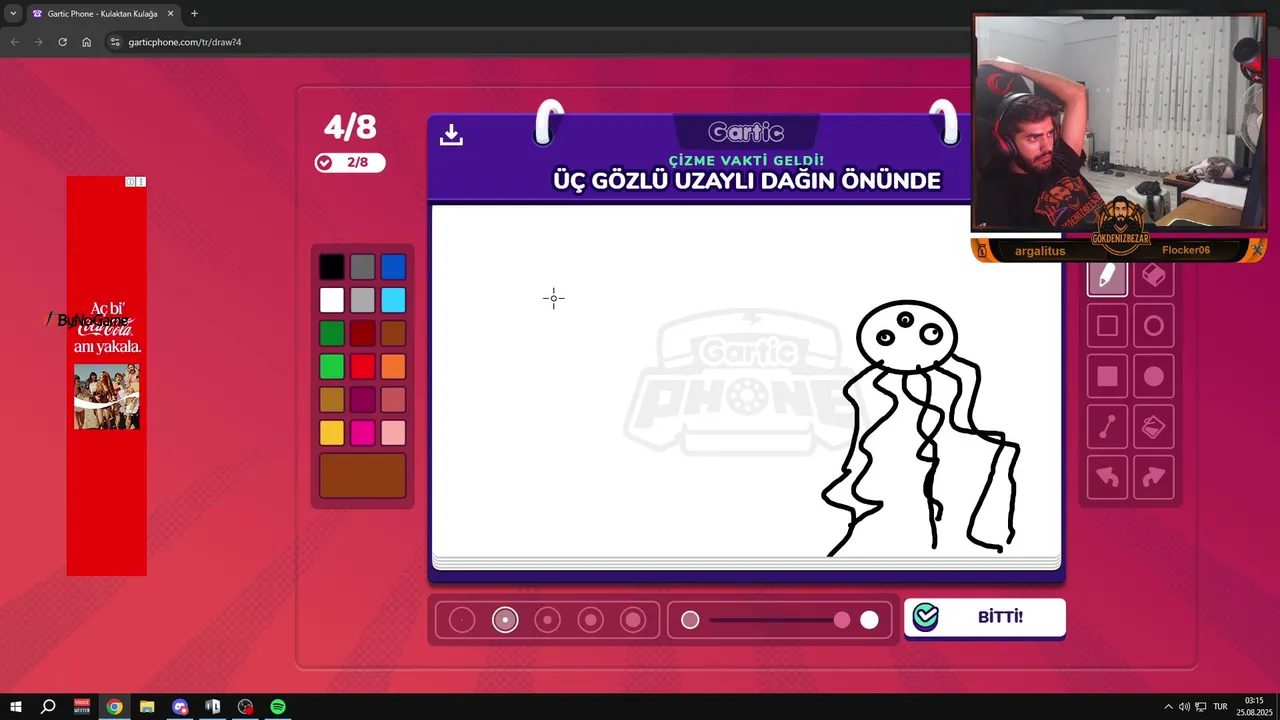Click the BİTTİ! done button
The width and height of the screenshot is (1280, 720).
pyautogui.click(x=985, y=617)
